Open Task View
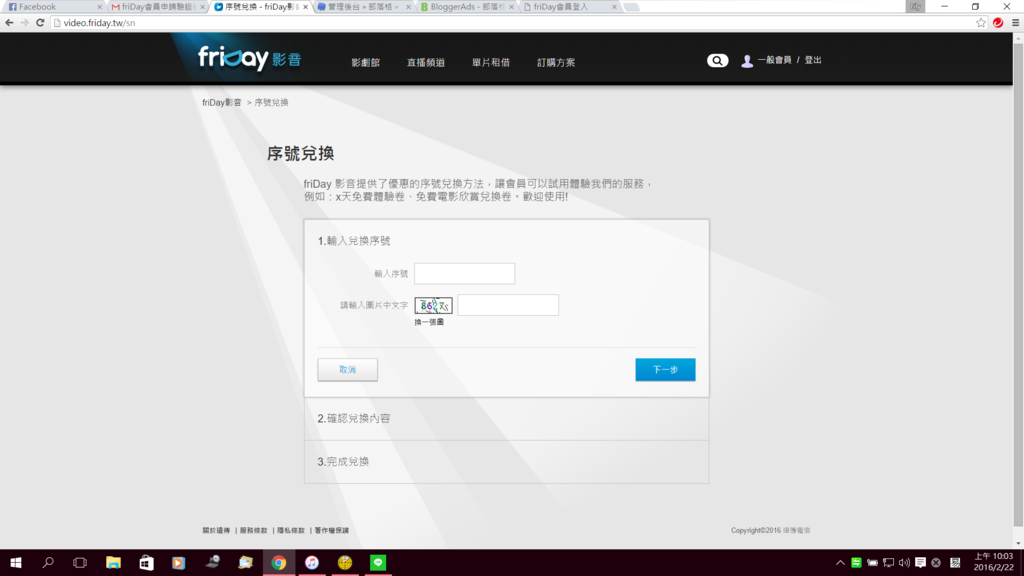 (80, 562)
